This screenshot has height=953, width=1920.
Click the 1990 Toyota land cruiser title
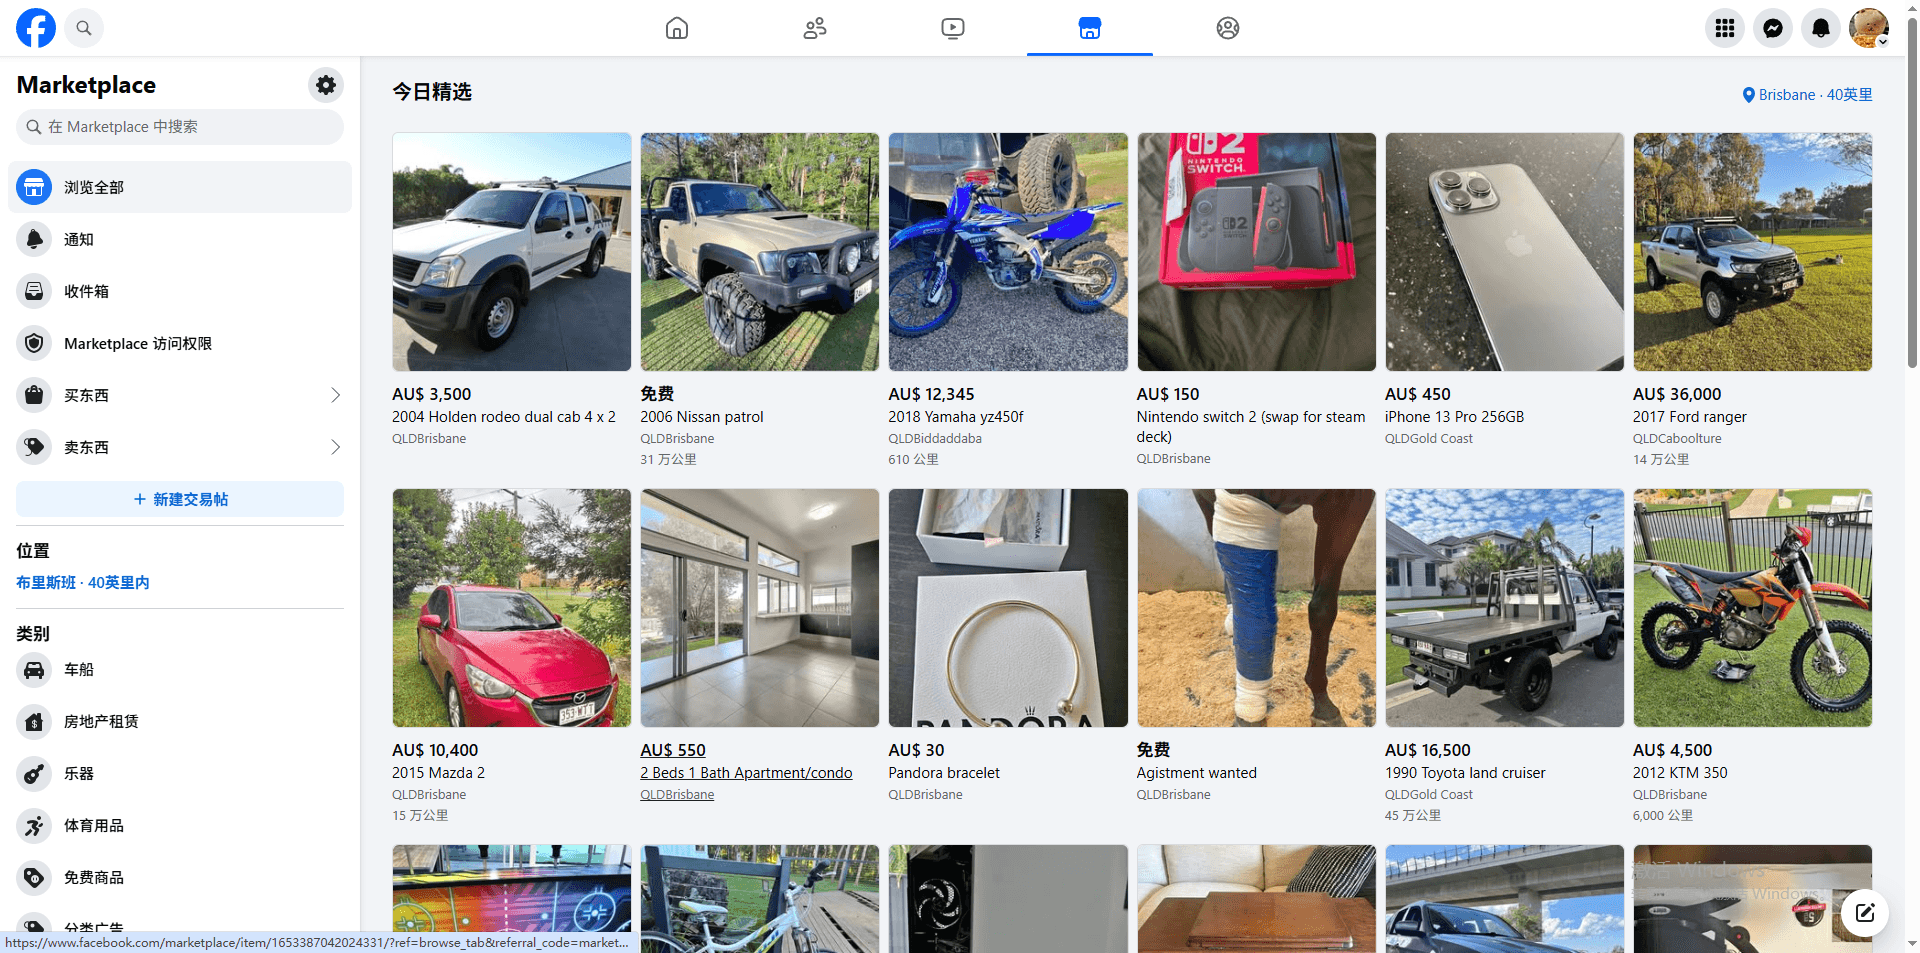point(1465,773)
